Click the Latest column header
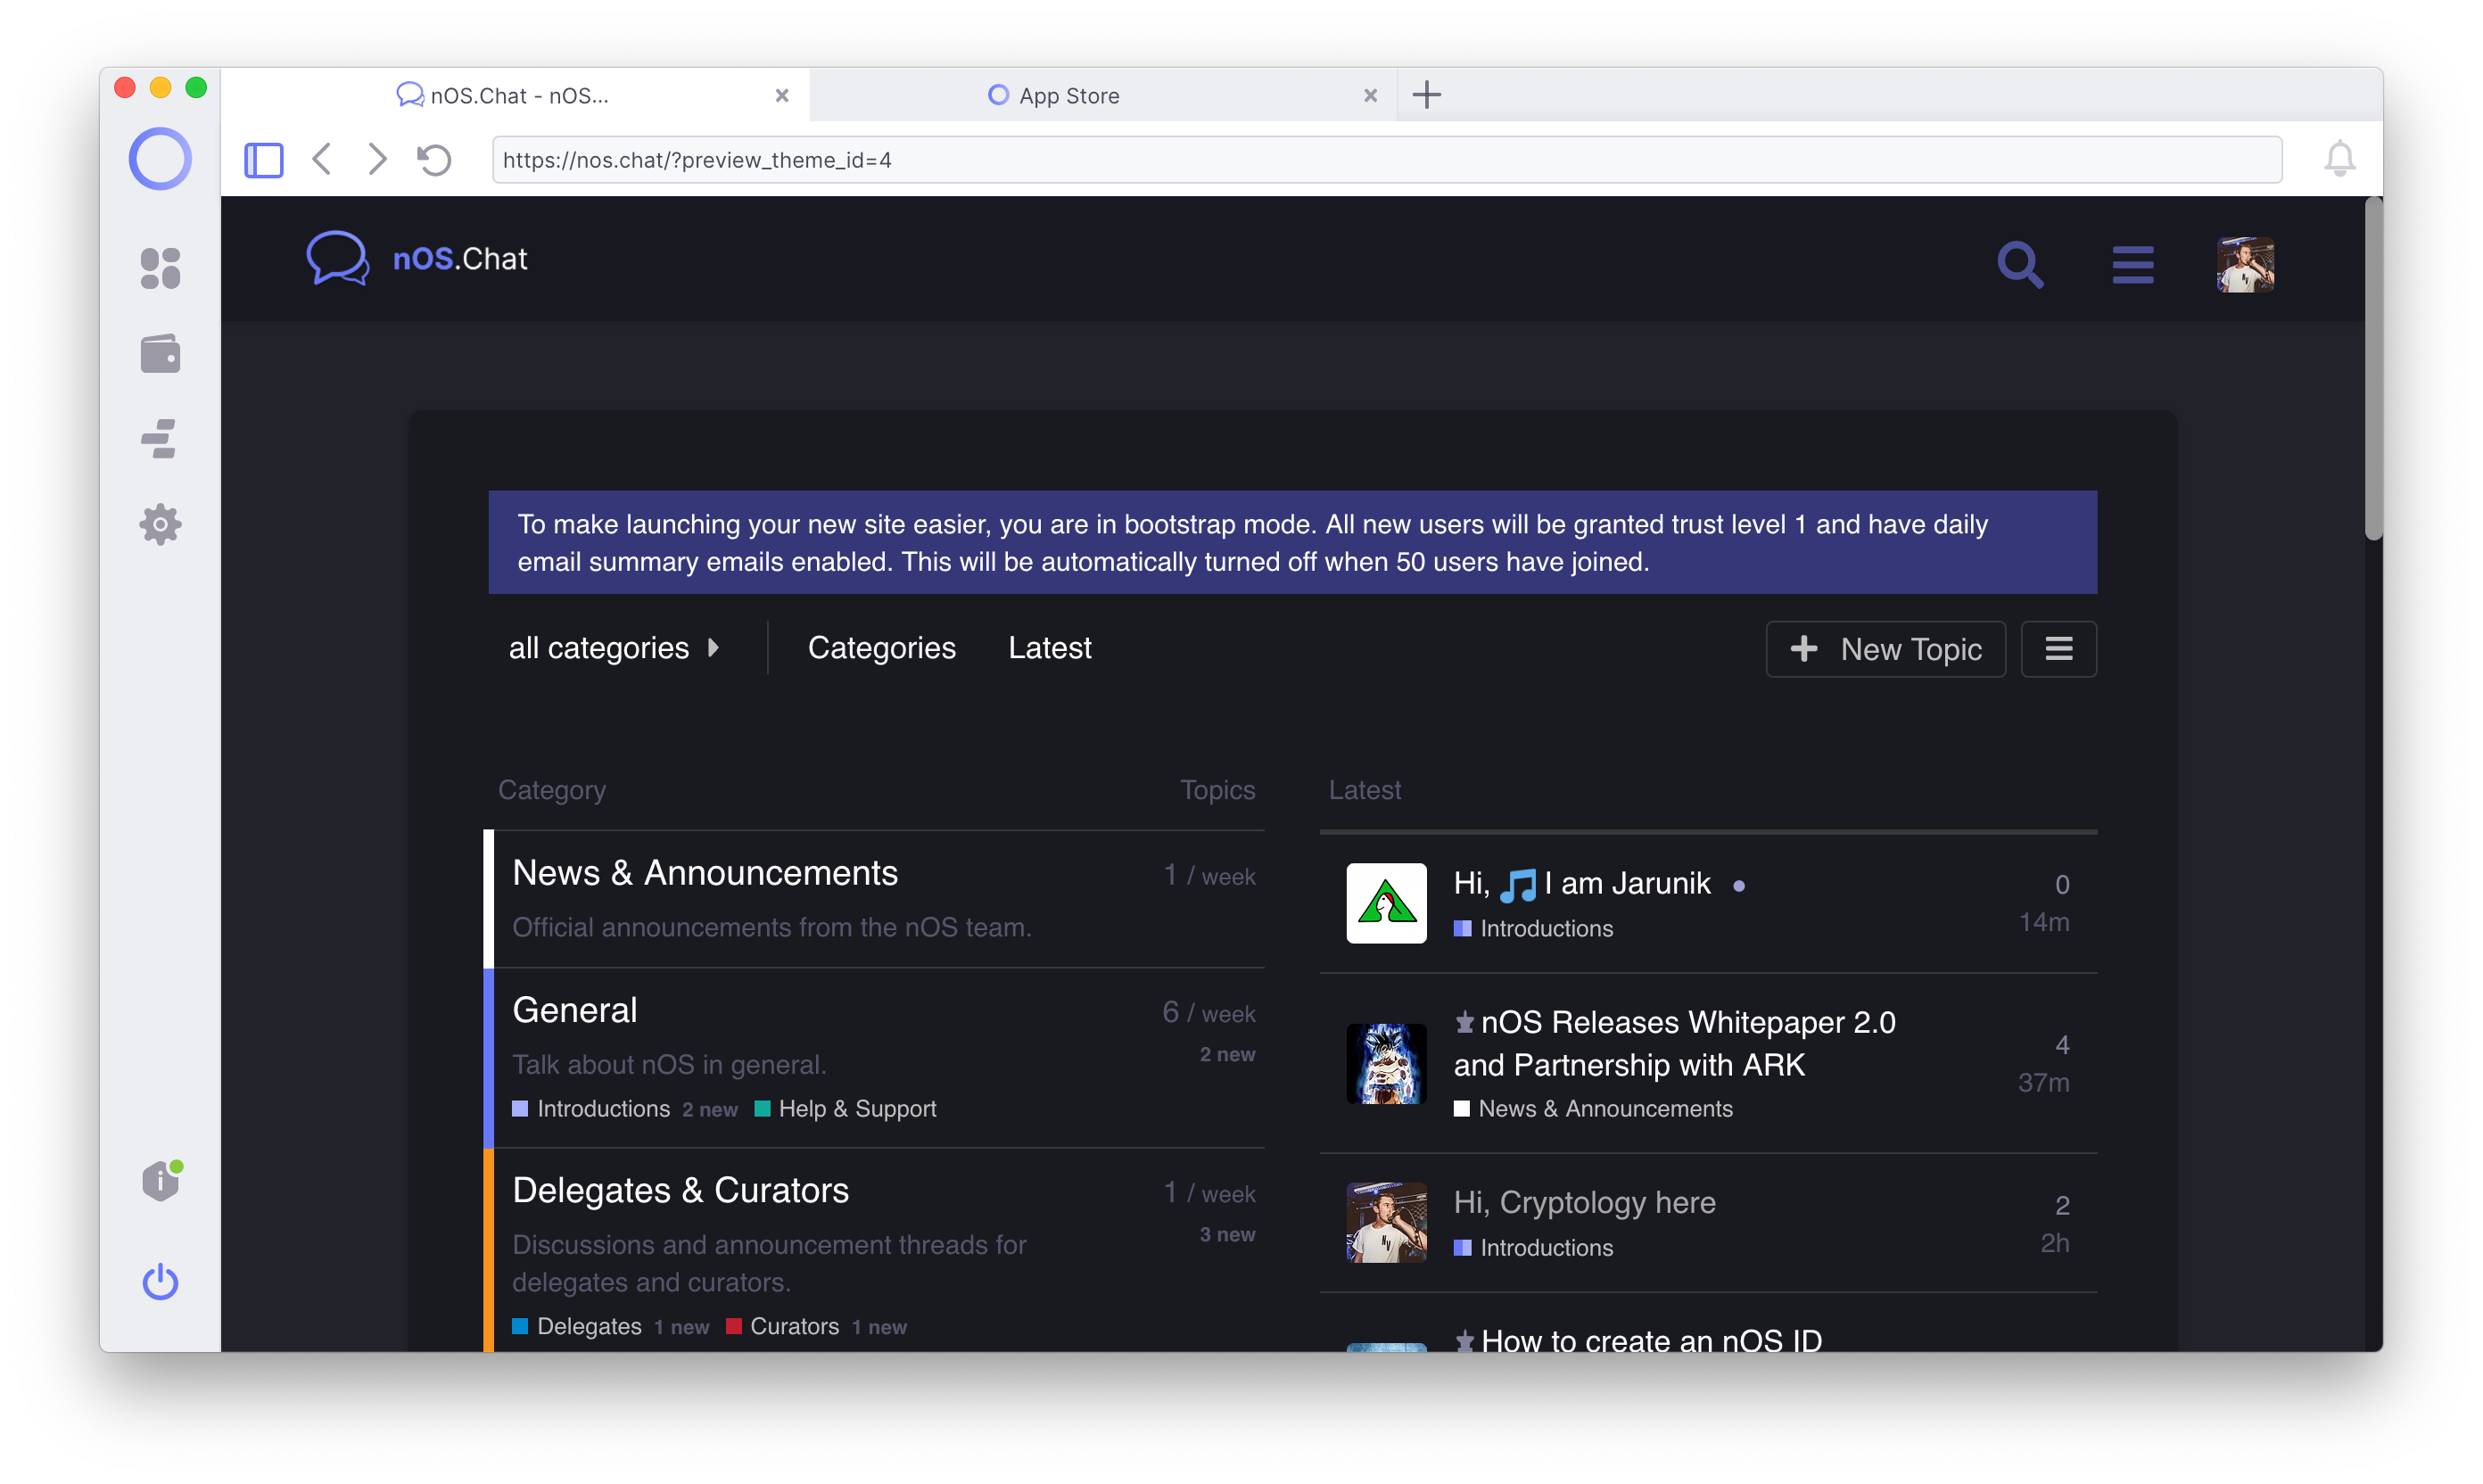The width and height of the screenshot is (2483, 1484). (x=1364, y=790)
